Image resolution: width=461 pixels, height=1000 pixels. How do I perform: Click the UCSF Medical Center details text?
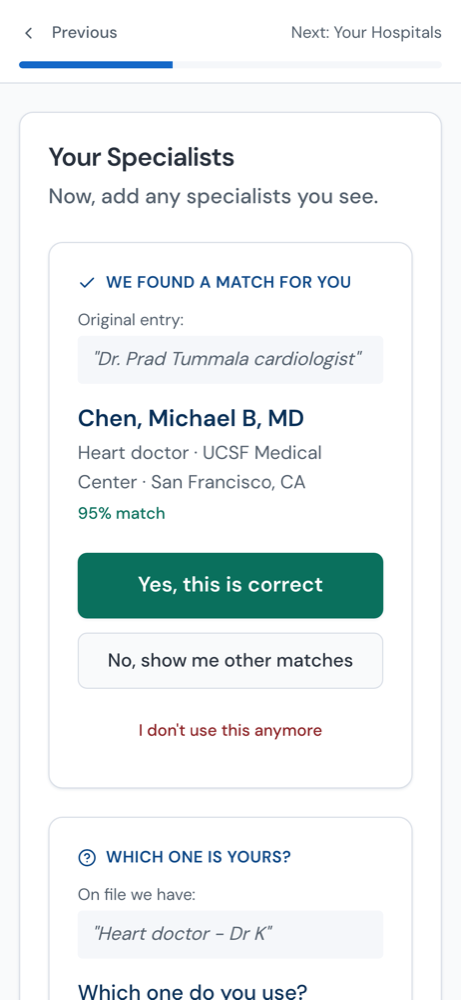click(x=200, y=467)
